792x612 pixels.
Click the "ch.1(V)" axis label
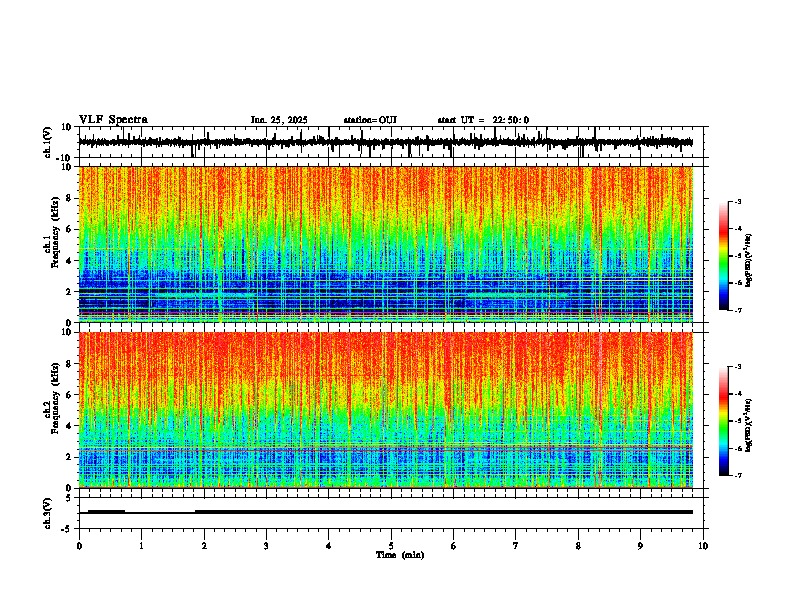(x=48, y=142)
